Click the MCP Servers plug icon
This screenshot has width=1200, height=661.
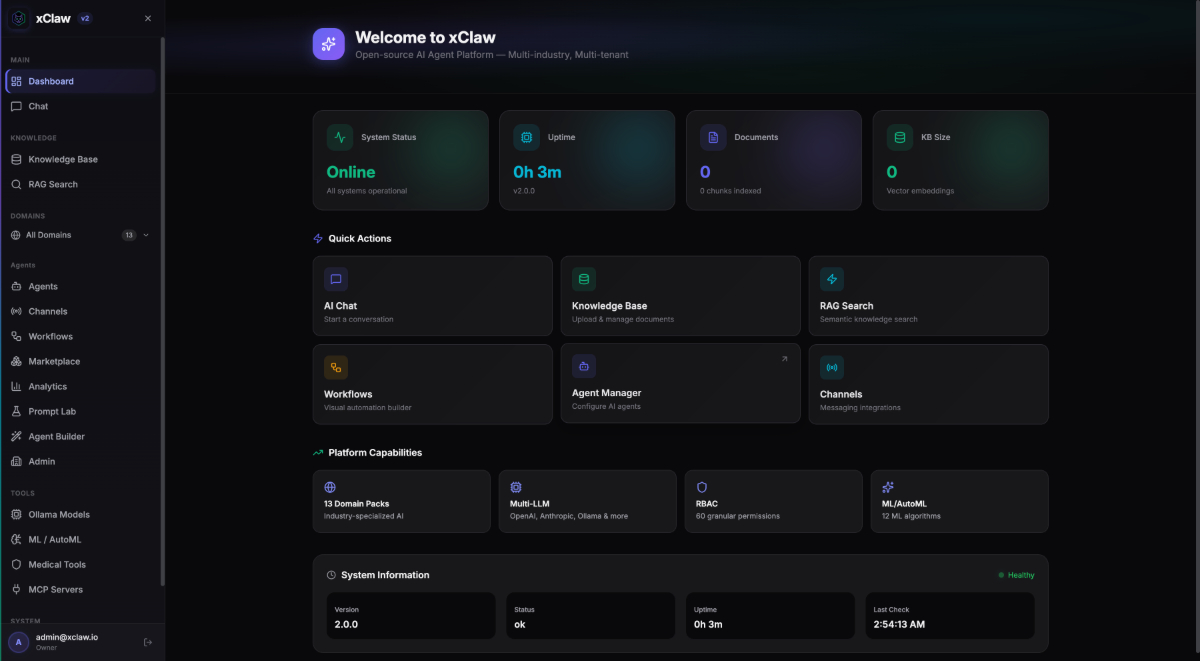click(16, 589)
